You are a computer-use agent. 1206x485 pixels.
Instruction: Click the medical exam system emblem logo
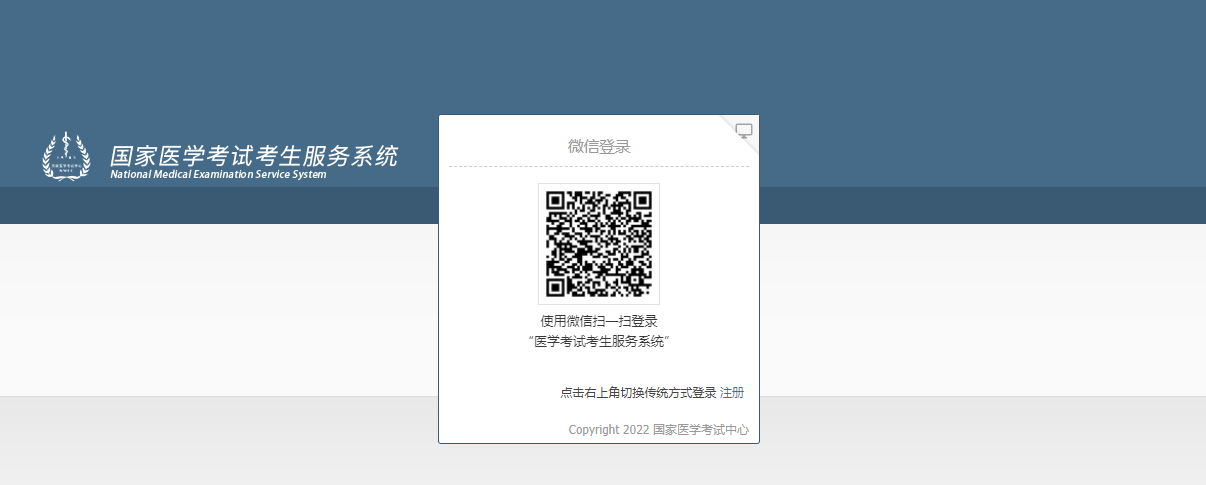click(x=65, y=157)
